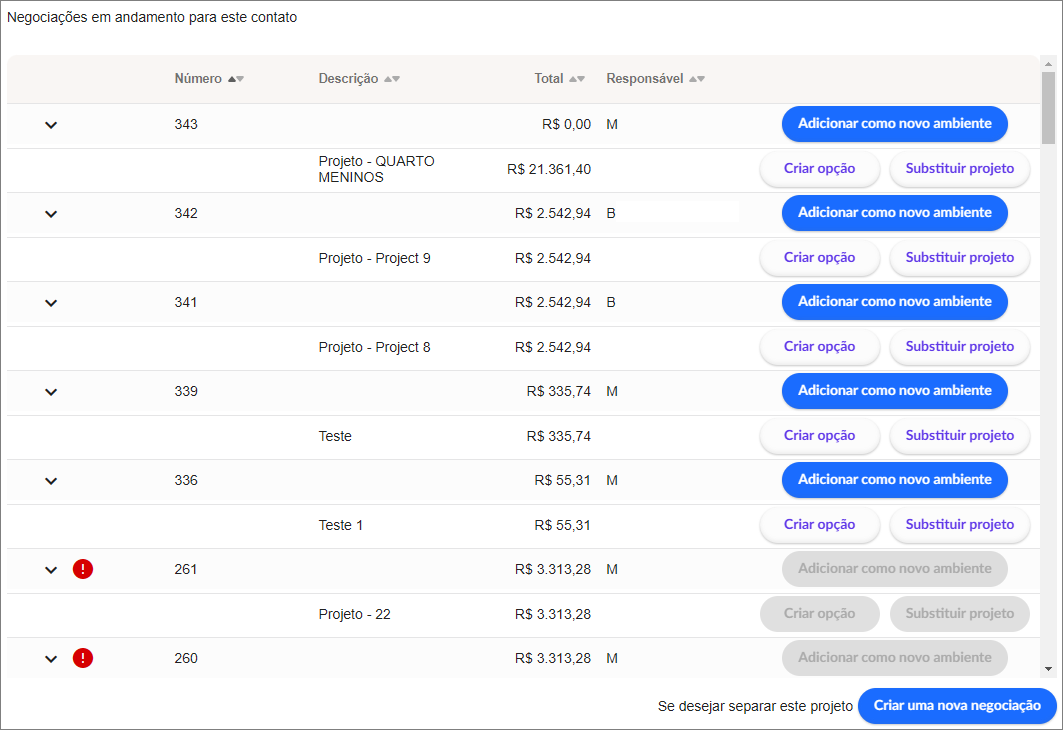Click Adicionar como novo ambiente for 341

coord(894,302)
